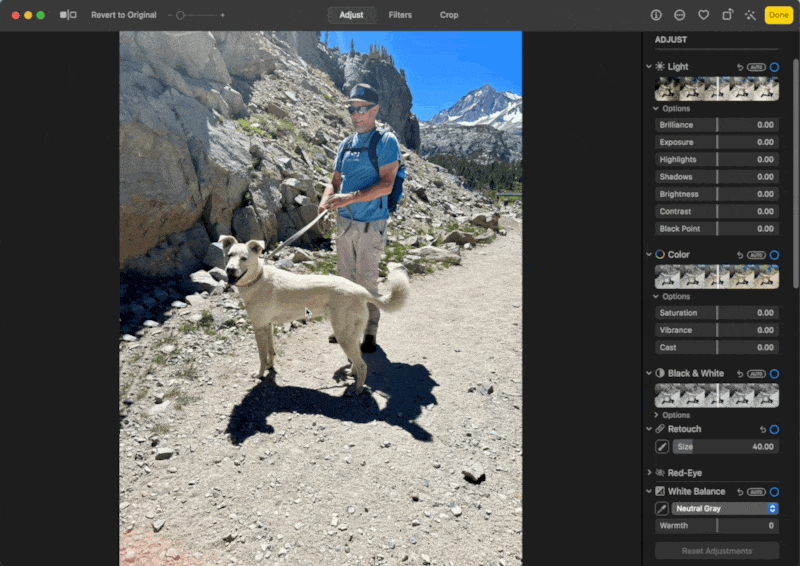This screenshot has width=800, height=566.
Task: Click the Exposure slider
Action: click(x=717, y=142)
